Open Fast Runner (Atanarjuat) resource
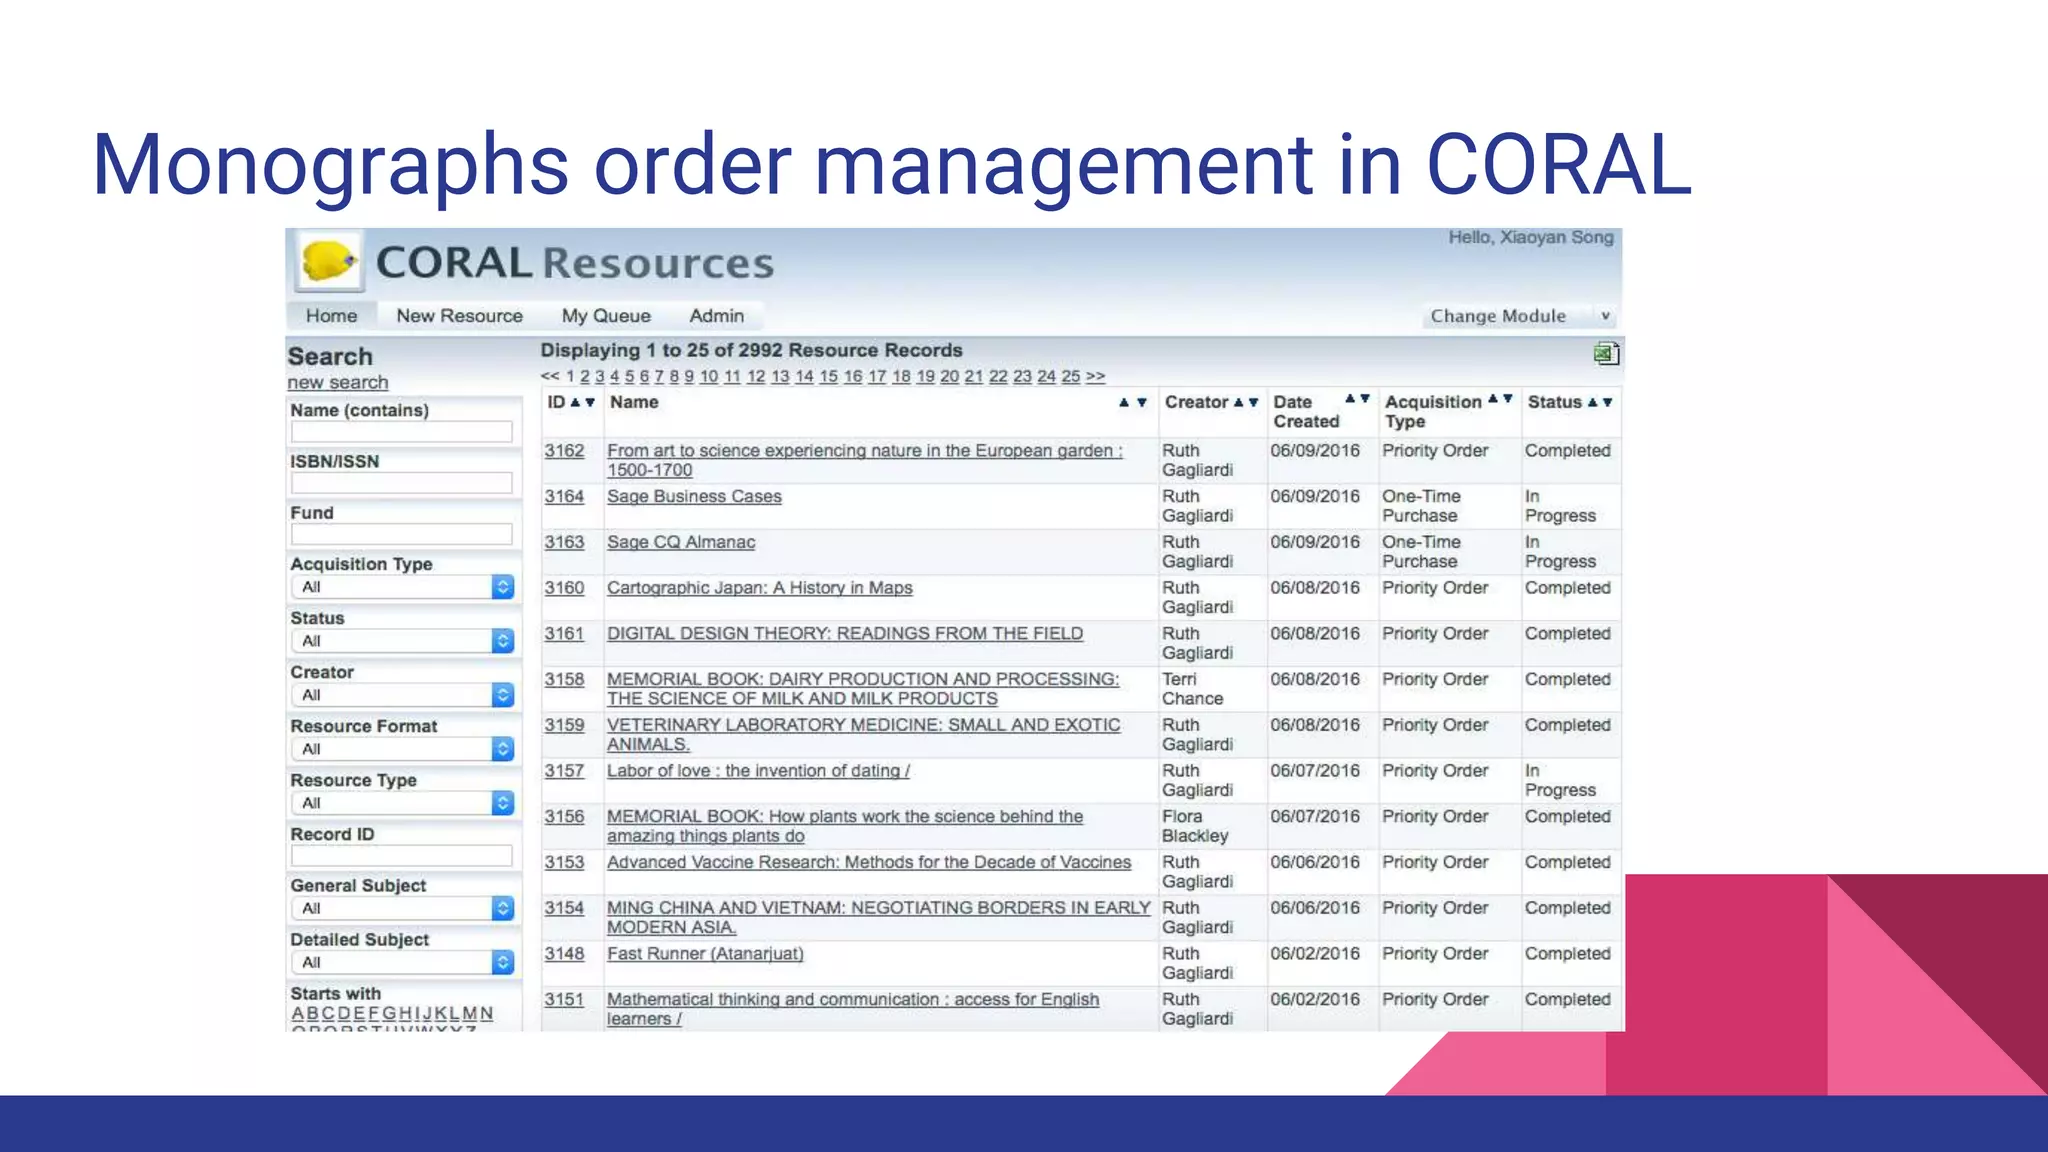Viewport: 2048px width, 1152px height. tap(705, 954)
